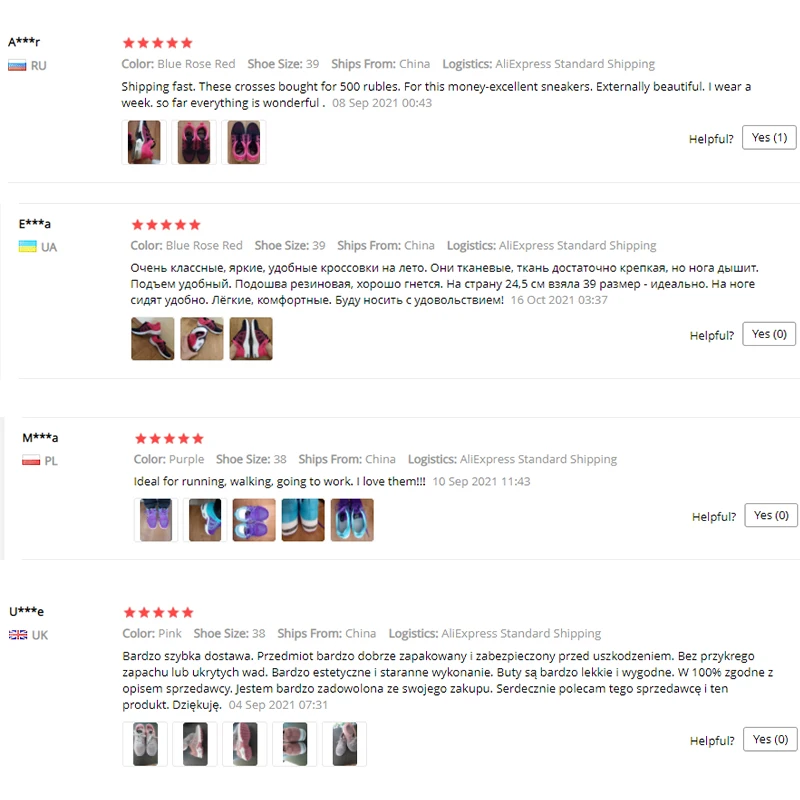Image resolution: width=800 pixels, height=800 pixels.
Task: Click Yes (0) on M***a's purple shoe review
Action: (771, 515)
